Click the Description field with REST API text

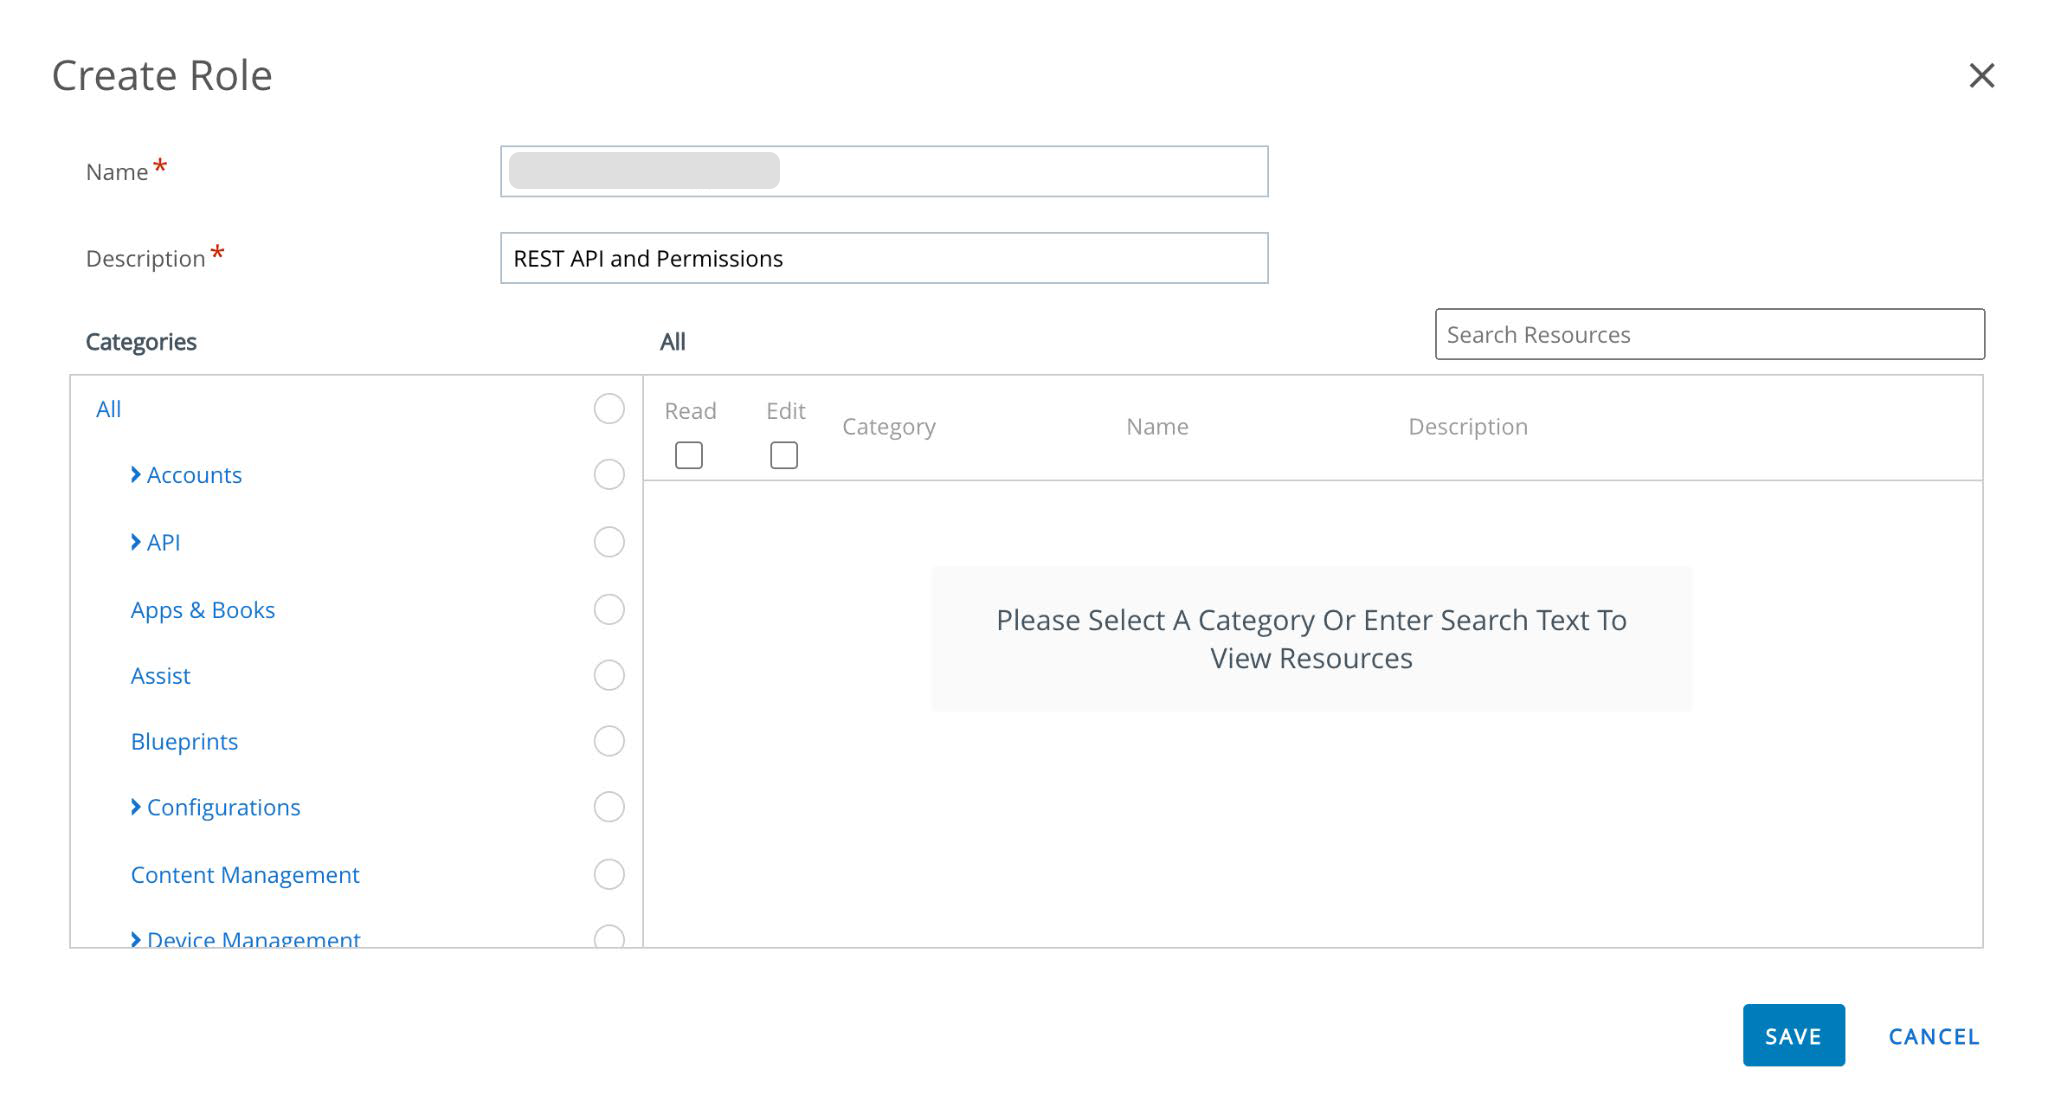tap(884, 258)
